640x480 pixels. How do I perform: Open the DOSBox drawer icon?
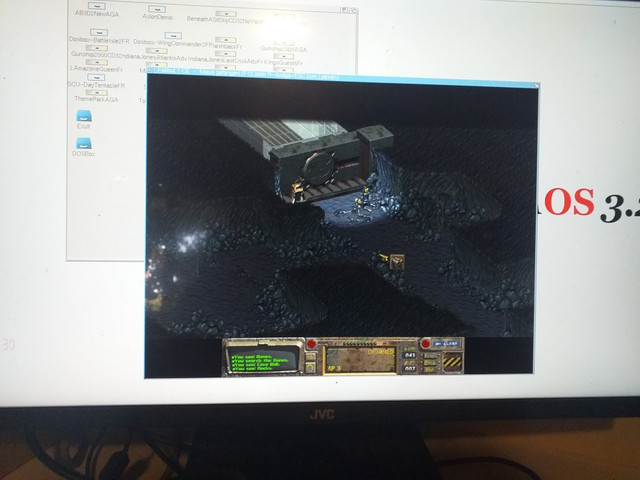pyautogui.click(x=84, y=147)
